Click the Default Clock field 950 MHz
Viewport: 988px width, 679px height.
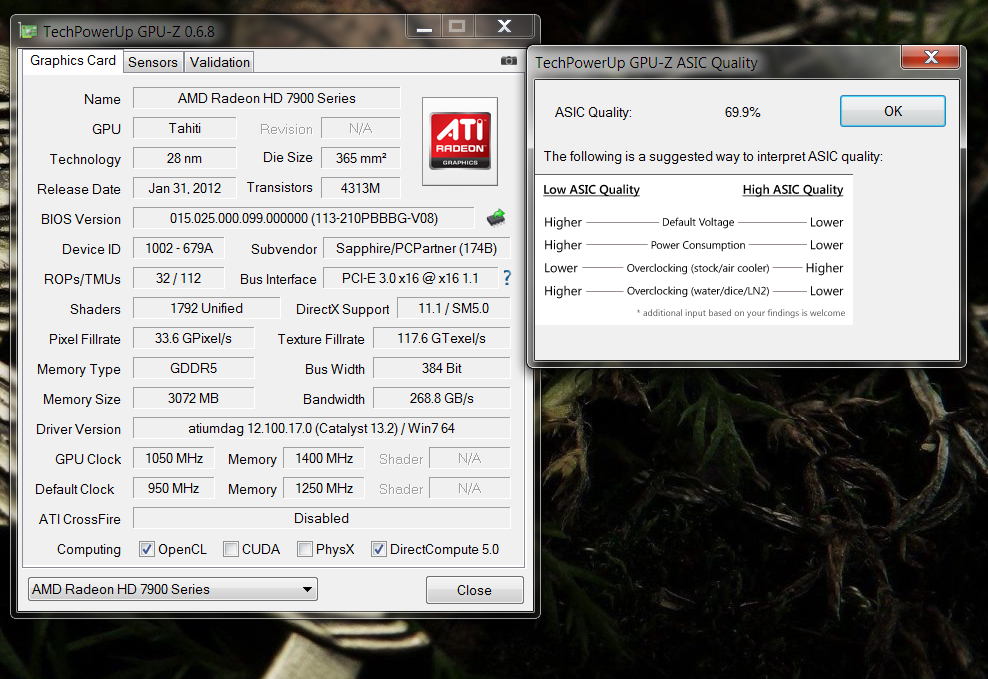(x=174, y=489)
